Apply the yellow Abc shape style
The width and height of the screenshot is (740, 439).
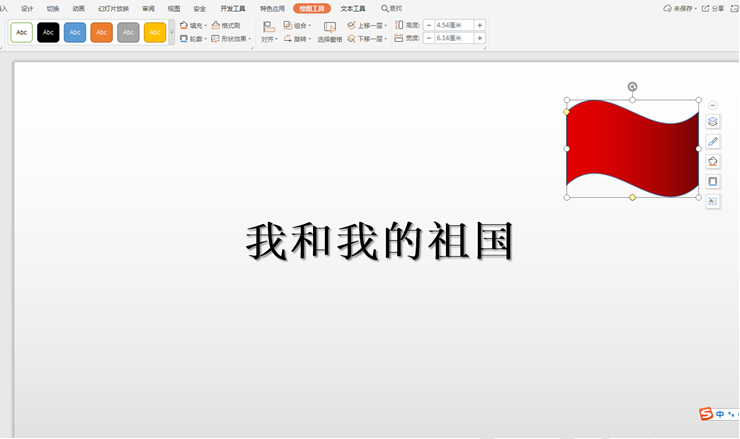[x=155, y=33]
